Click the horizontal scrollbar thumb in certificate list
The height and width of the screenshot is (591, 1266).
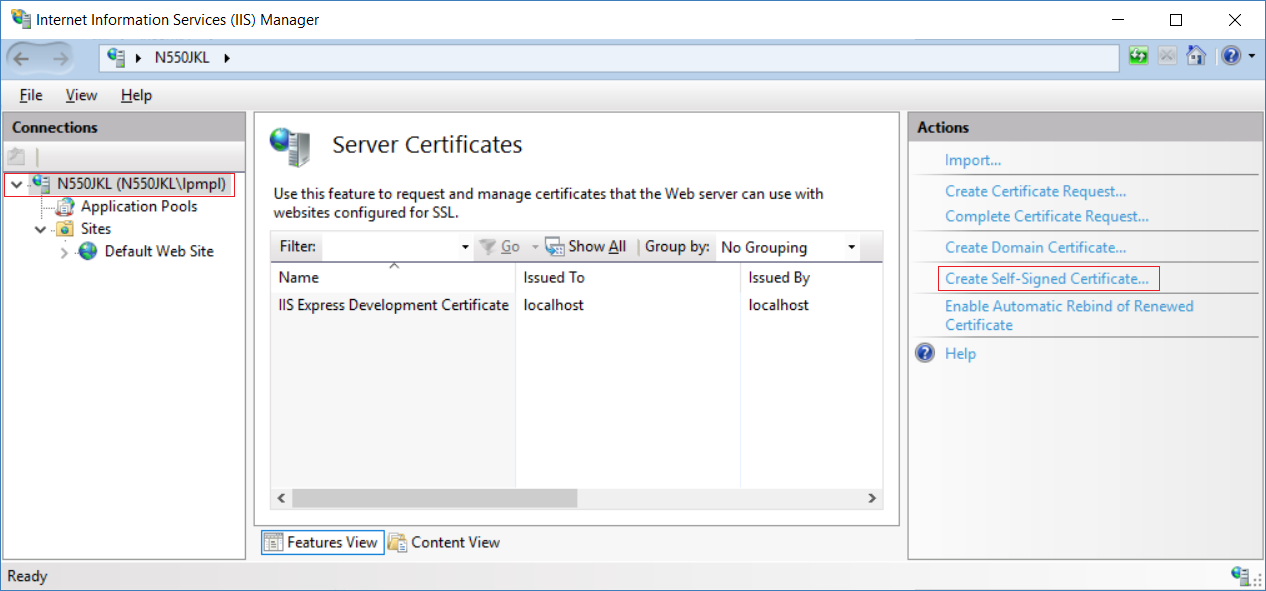(x=435, y=498)
